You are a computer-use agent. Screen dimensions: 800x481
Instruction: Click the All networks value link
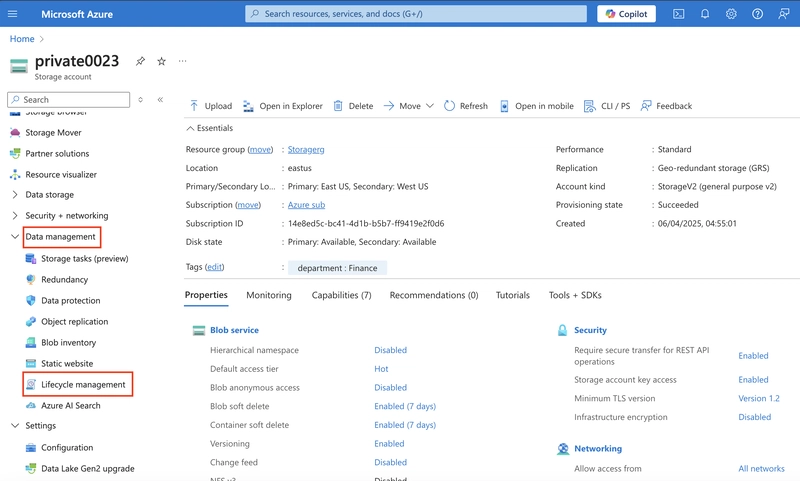click(761, 468)
